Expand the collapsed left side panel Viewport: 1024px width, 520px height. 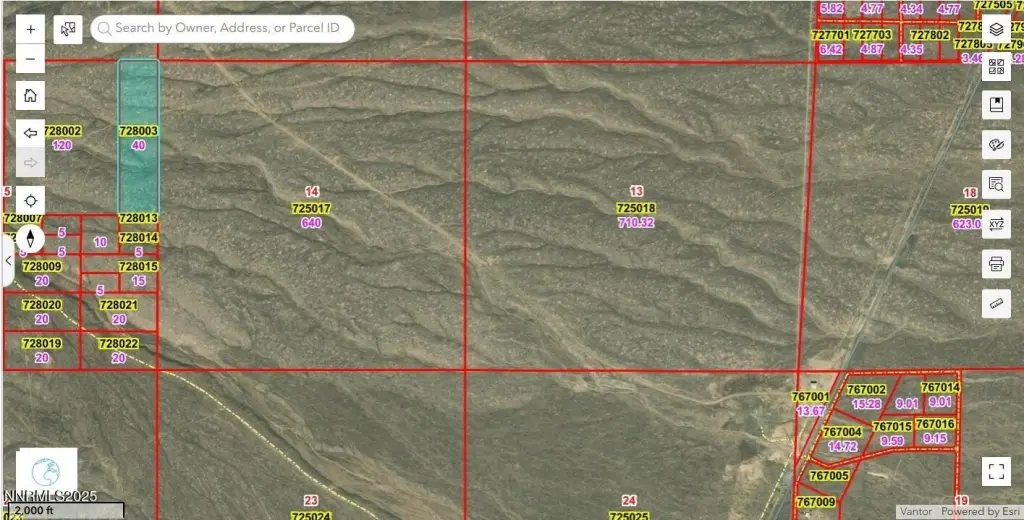8,261
